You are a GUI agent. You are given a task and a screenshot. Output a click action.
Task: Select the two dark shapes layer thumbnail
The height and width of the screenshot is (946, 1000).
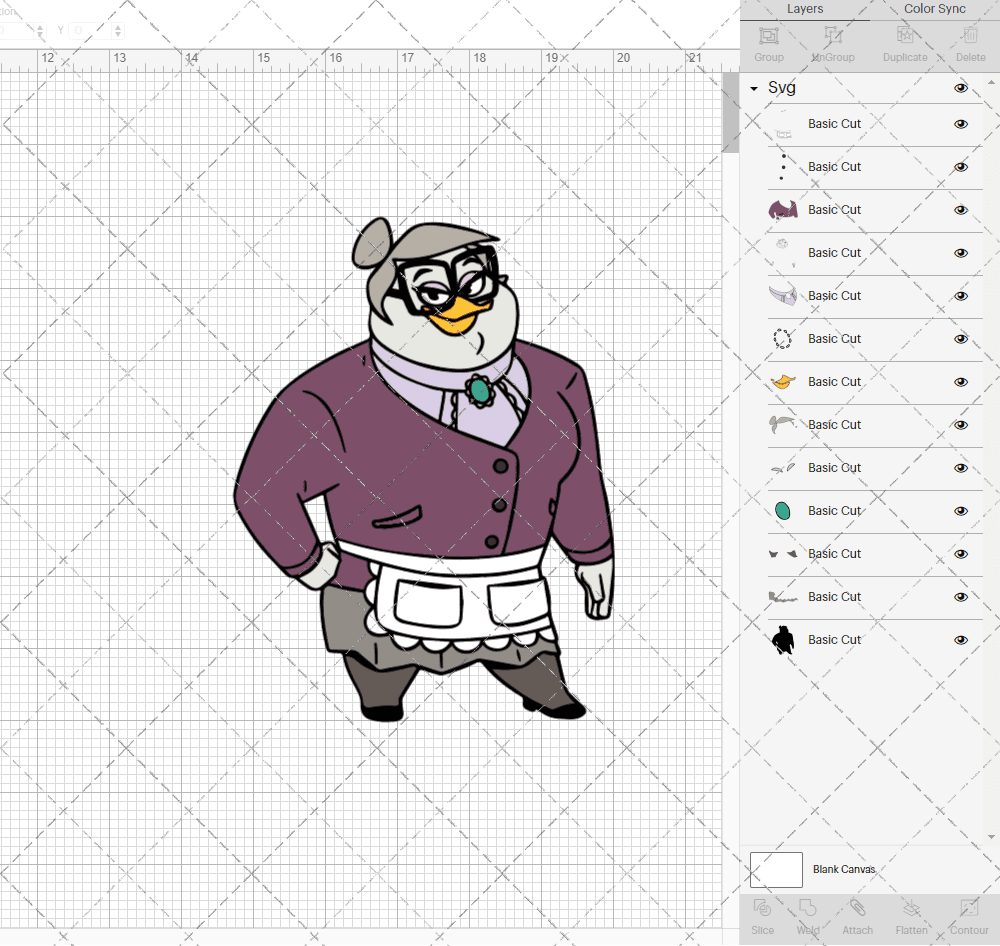click(x=783, y=554)
